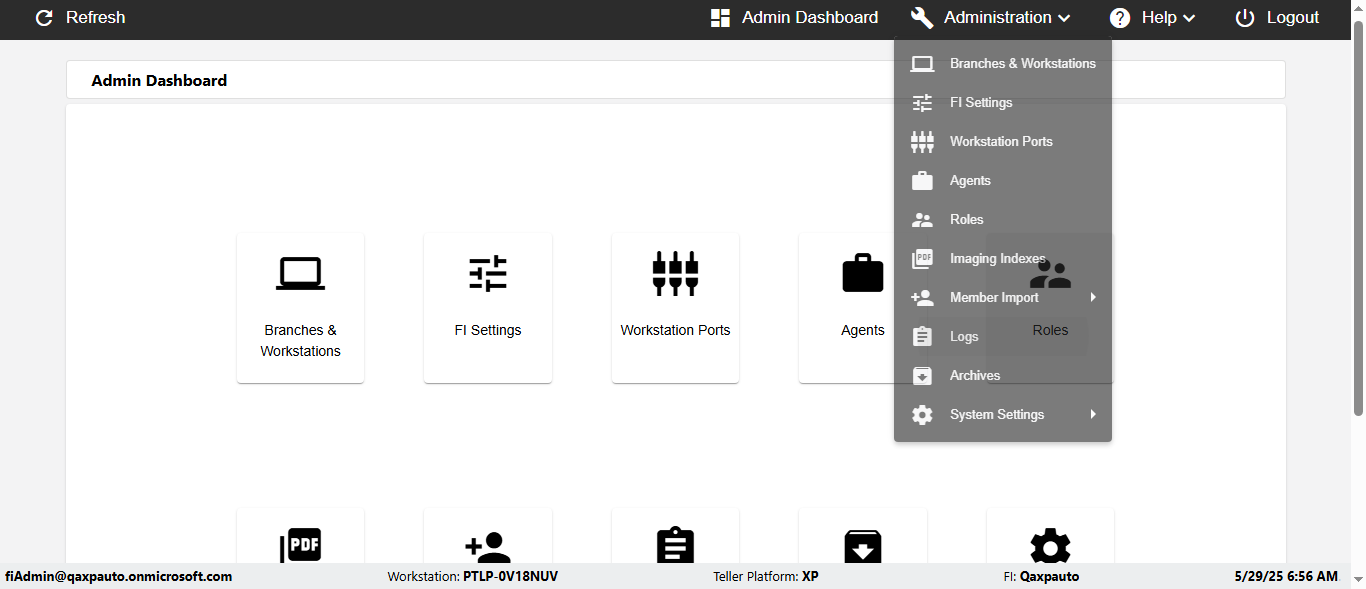The image size is (1366, 589).
Task: Expand the Help dropdown chevron
Action: pyautogui.click(x=1189, y=18)
